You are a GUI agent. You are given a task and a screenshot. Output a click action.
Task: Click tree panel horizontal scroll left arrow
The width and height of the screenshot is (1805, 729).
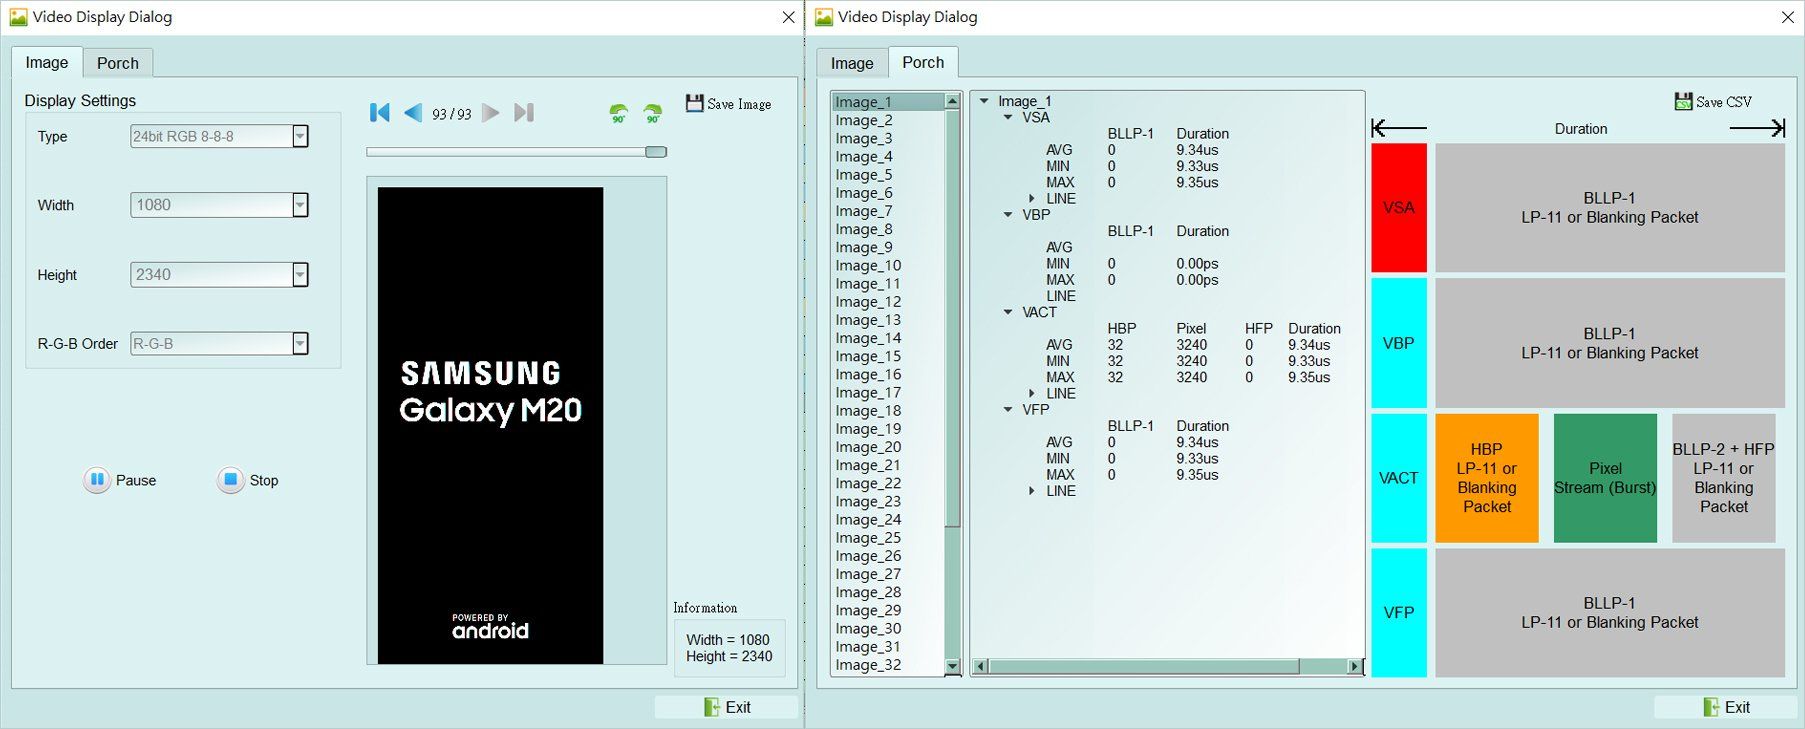[980, 666]
